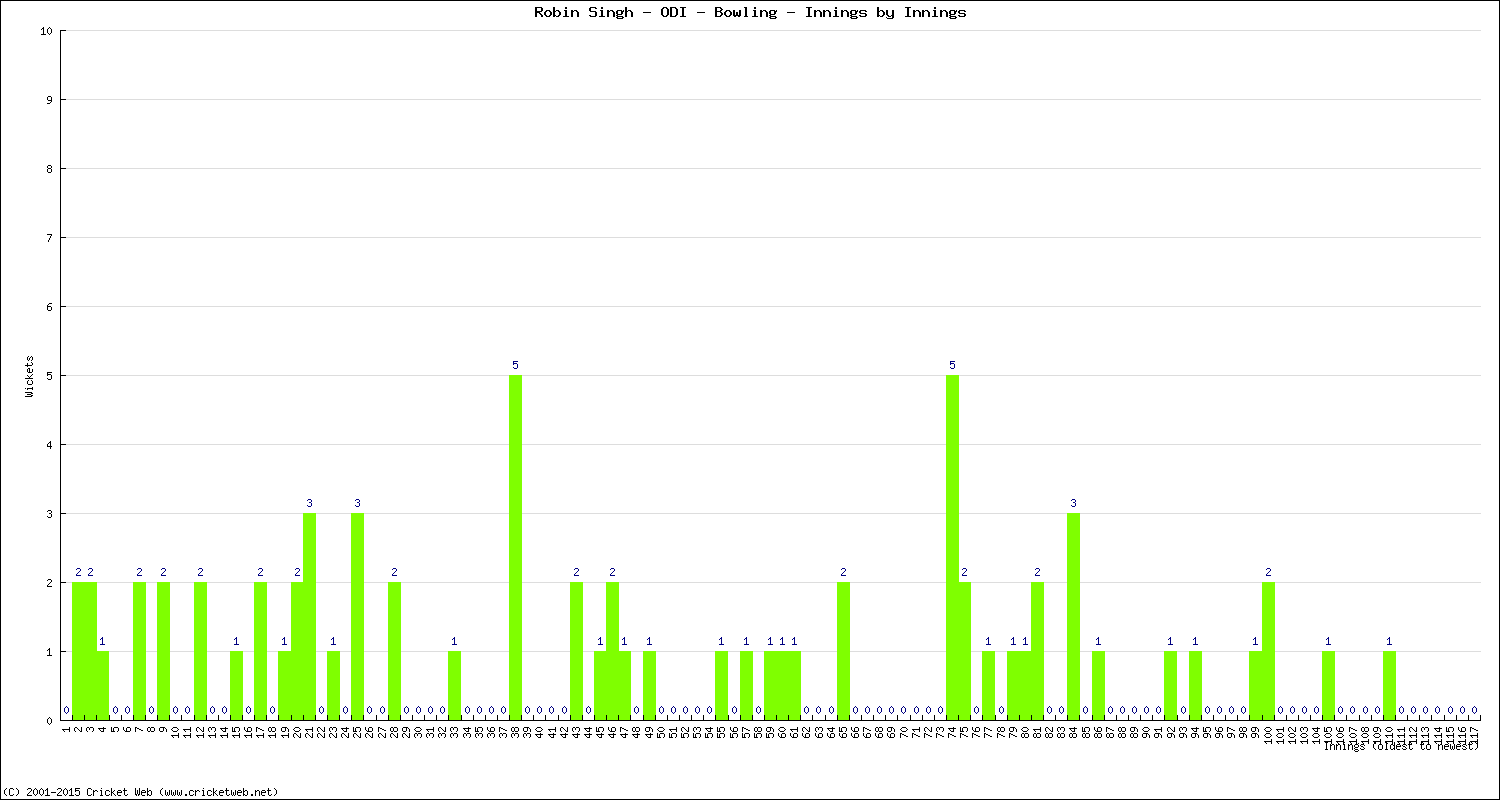Click the 3-wicket bar at innings 84

click(1073, 617)
